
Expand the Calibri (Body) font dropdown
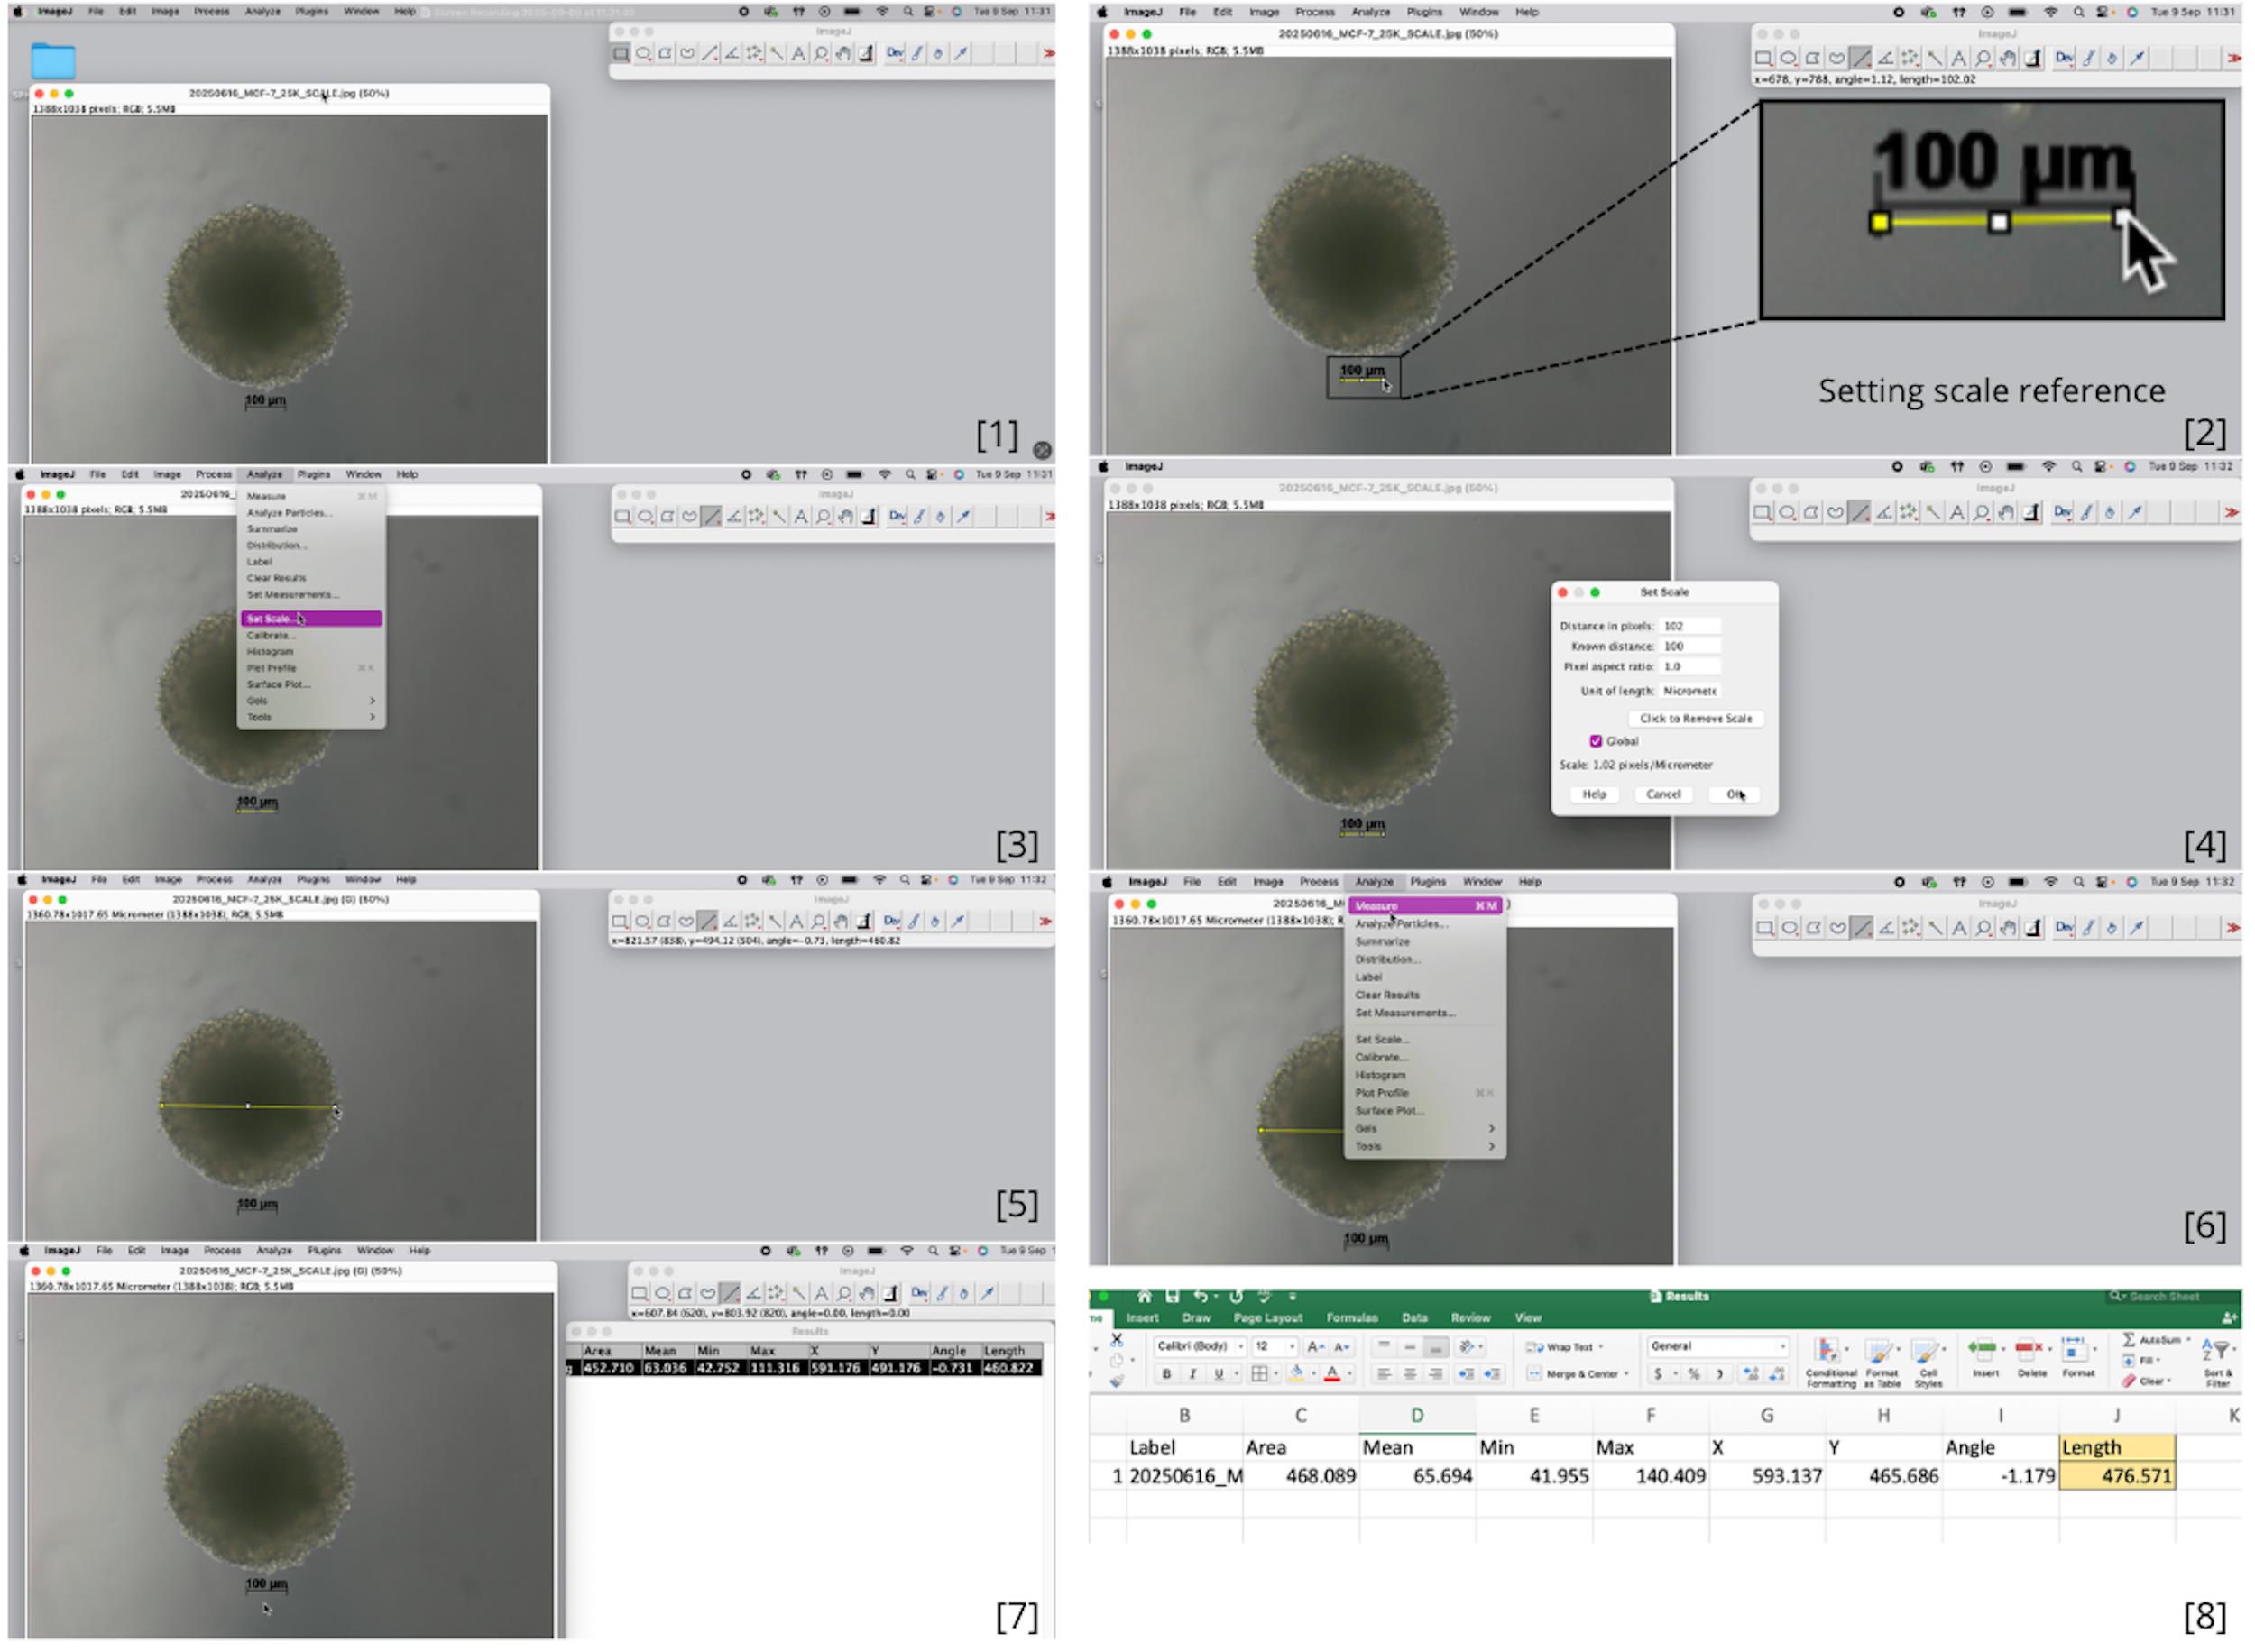pos(1241,1347)
